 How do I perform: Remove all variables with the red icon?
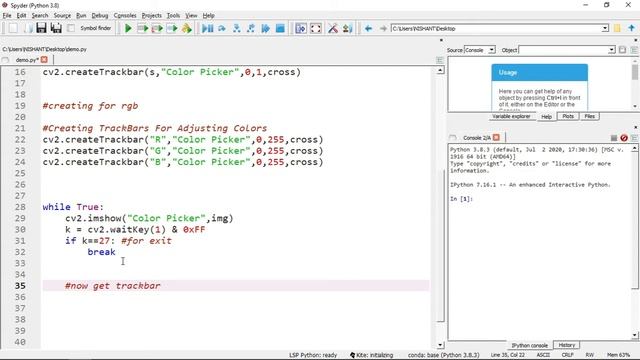624,138
